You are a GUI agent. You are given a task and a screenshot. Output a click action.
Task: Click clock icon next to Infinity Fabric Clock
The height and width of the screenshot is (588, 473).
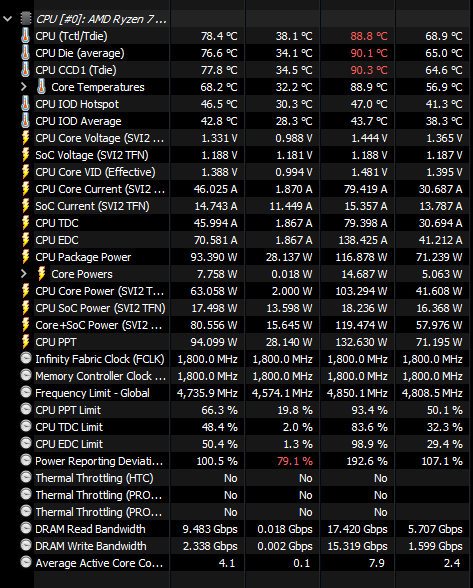click(x=26, y=358)
